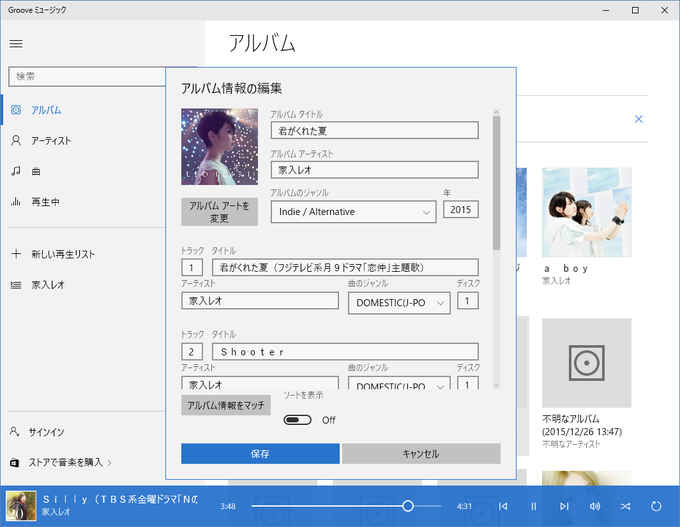Image resolution: width=680 pixels, height=527 pixels.
Task: Go to 曲 in the sidebar
Action: 36,171
